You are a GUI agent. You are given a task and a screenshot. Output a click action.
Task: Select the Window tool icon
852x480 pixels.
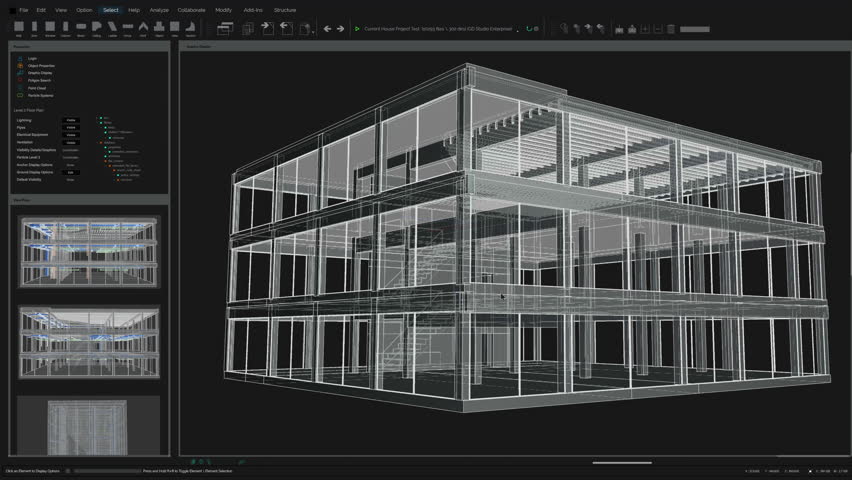coord(50,26)
